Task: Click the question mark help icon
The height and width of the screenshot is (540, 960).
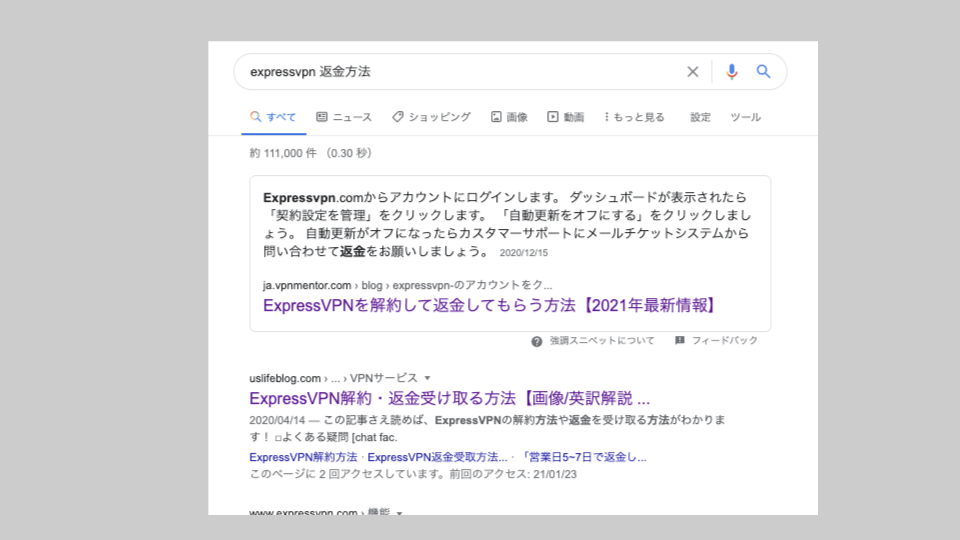Action: [537, 342]
